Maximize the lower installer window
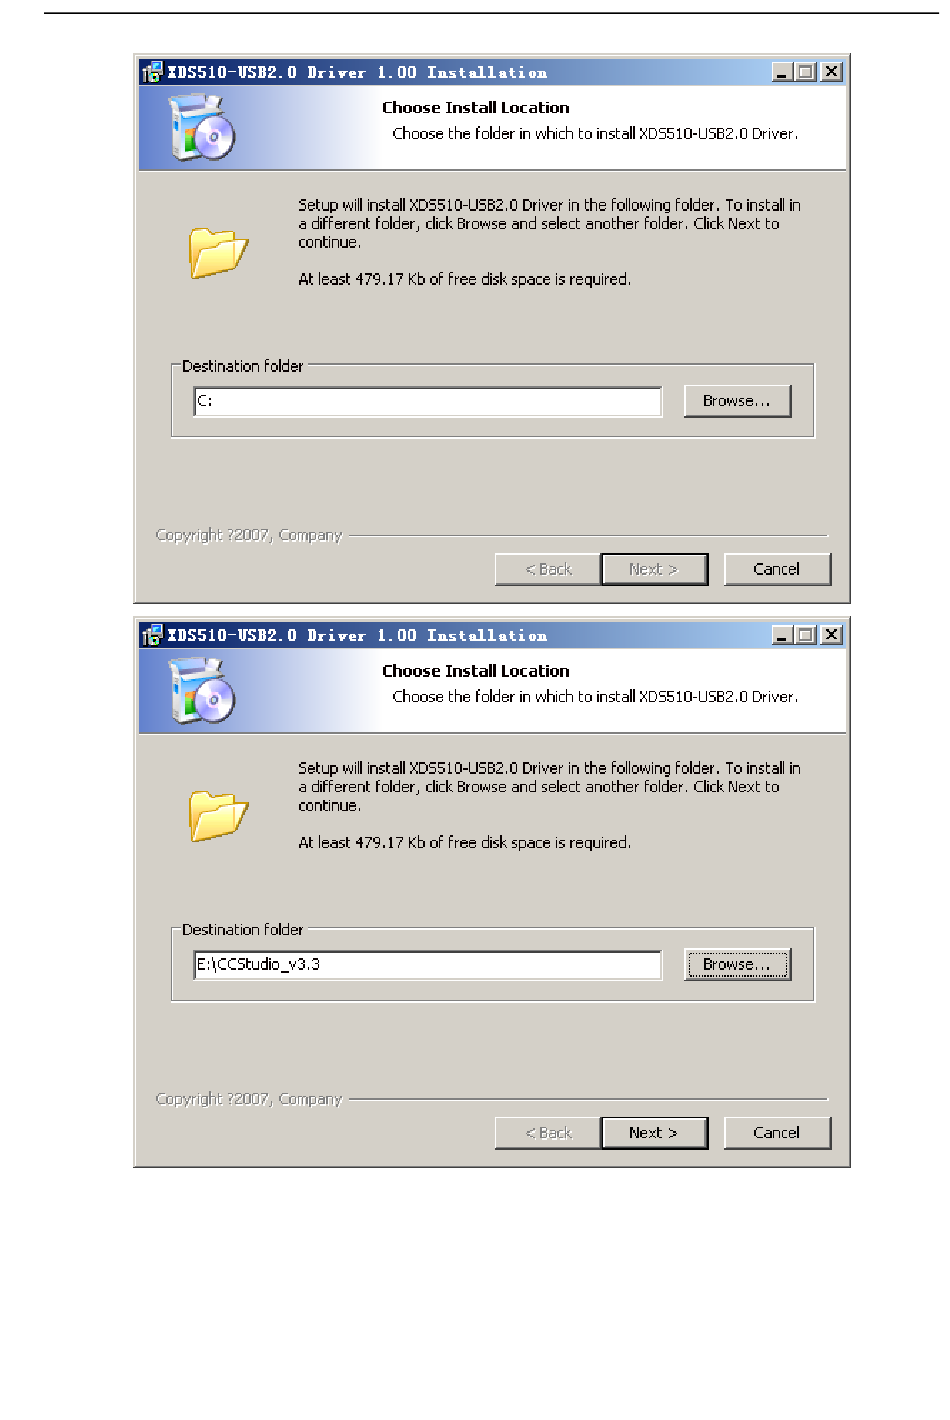Image resolution: width=950 pixels, height=1420 pixels. point(805,635)
